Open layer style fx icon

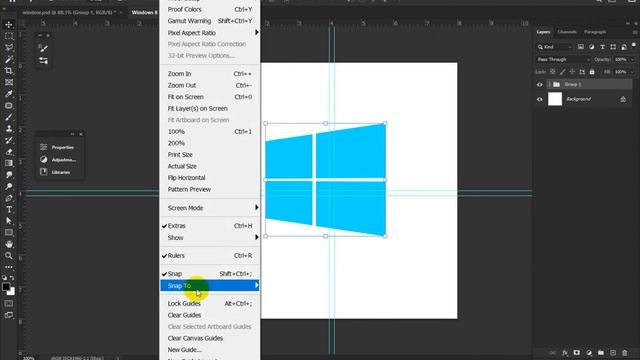565,353
